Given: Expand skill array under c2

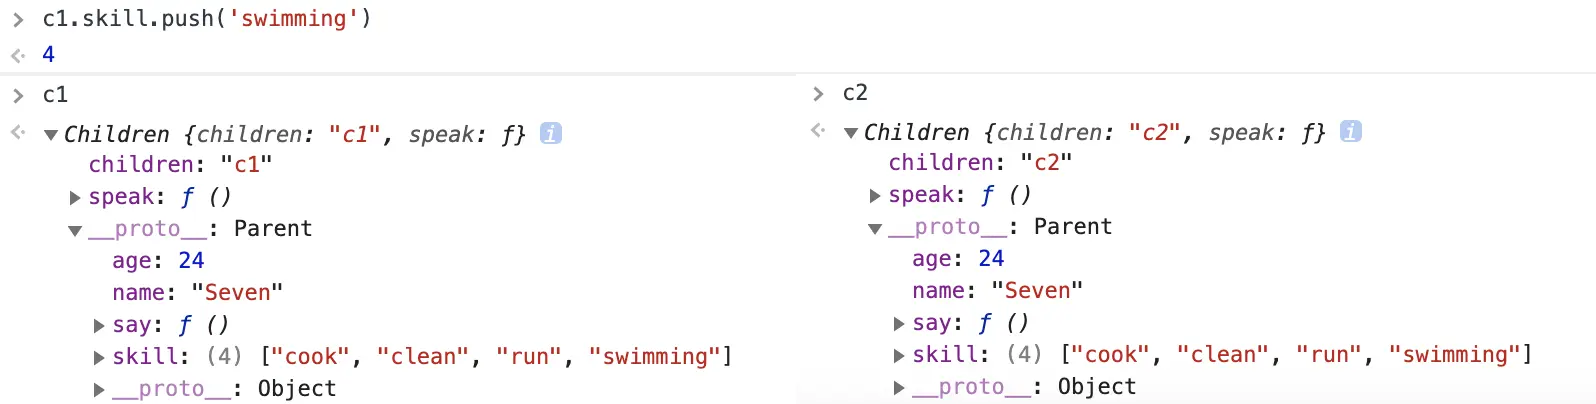Looking at the screenshot, I should coord(899,356).
